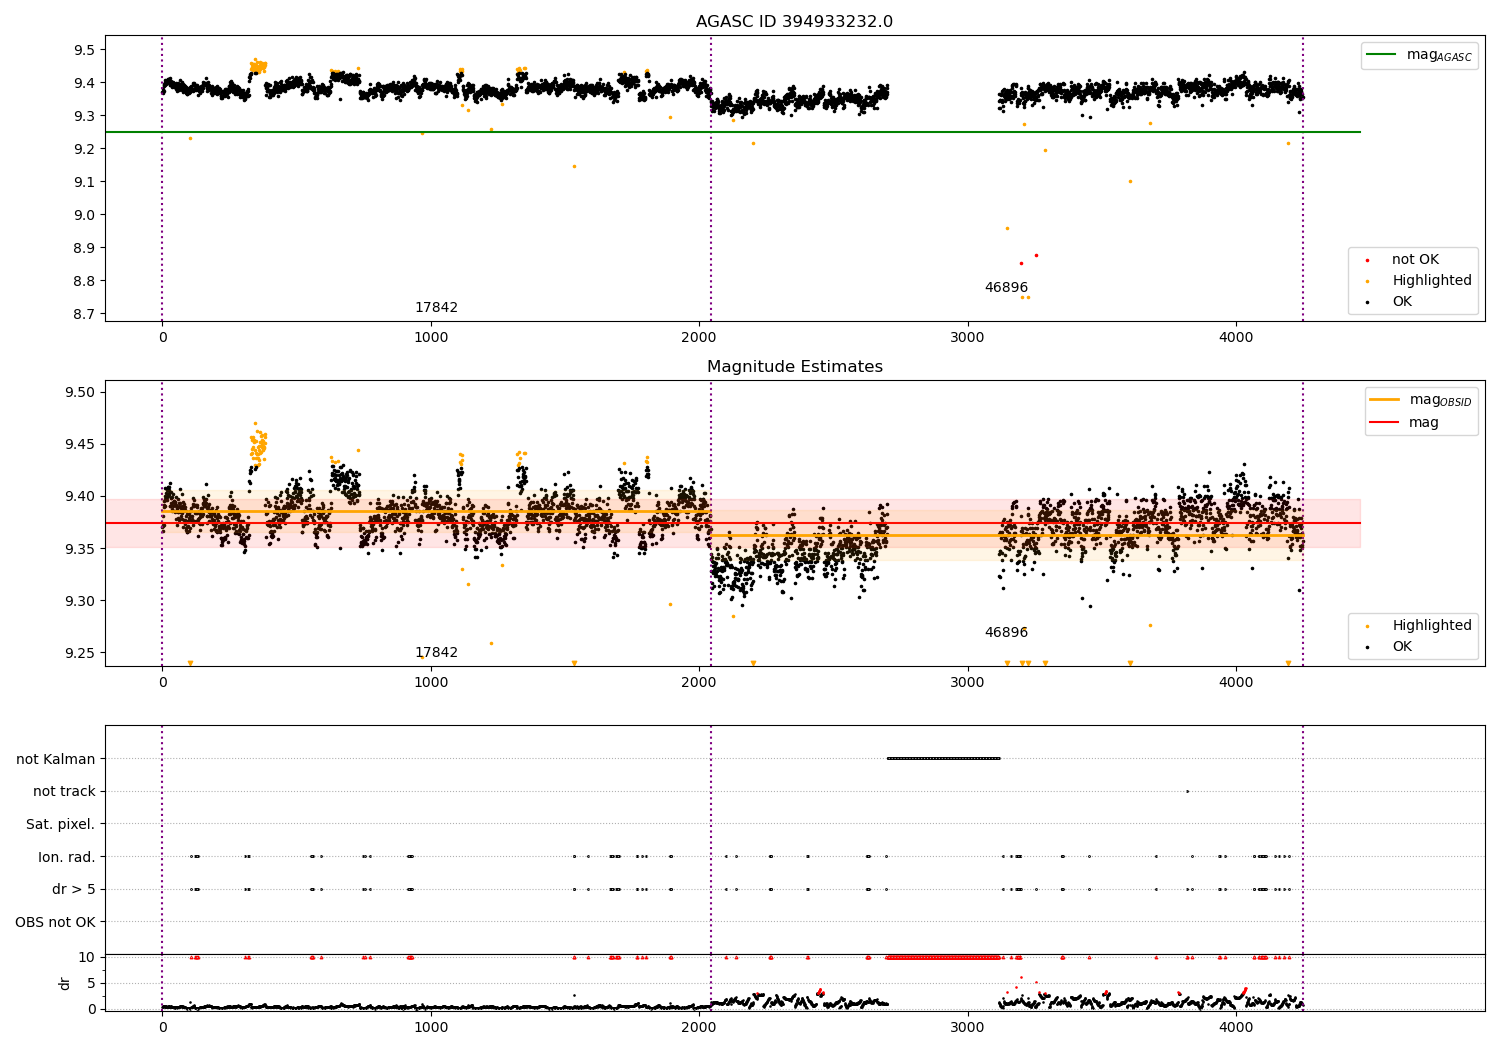The width and height of the screenshot is (1500, 1050).
Task: Click the '4000' x-axis tick of middle plot
Action: pos(1236,683)
